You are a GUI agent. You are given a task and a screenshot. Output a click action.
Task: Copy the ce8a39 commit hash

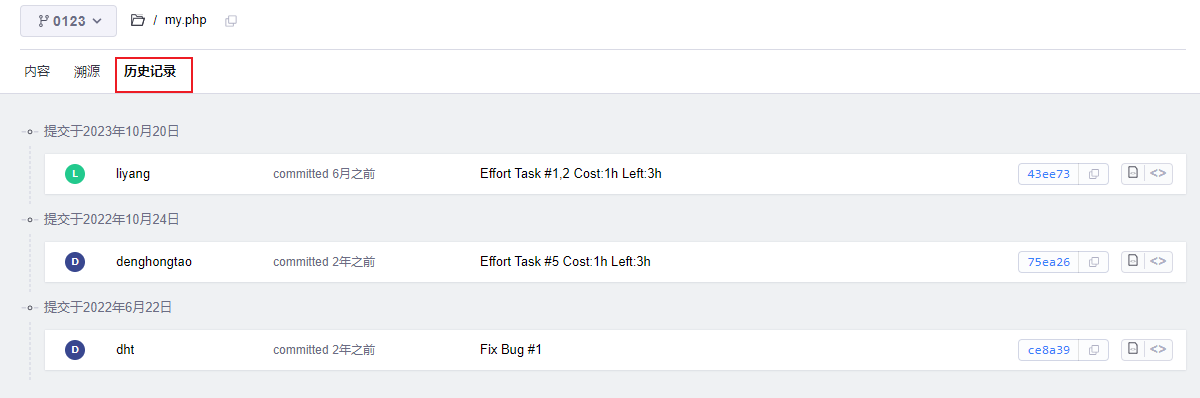(1094, 350)
